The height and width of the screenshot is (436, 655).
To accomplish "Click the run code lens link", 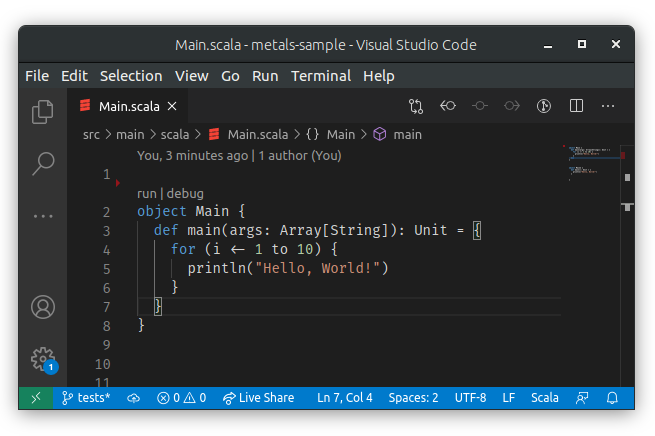I will tap(147, 193).
